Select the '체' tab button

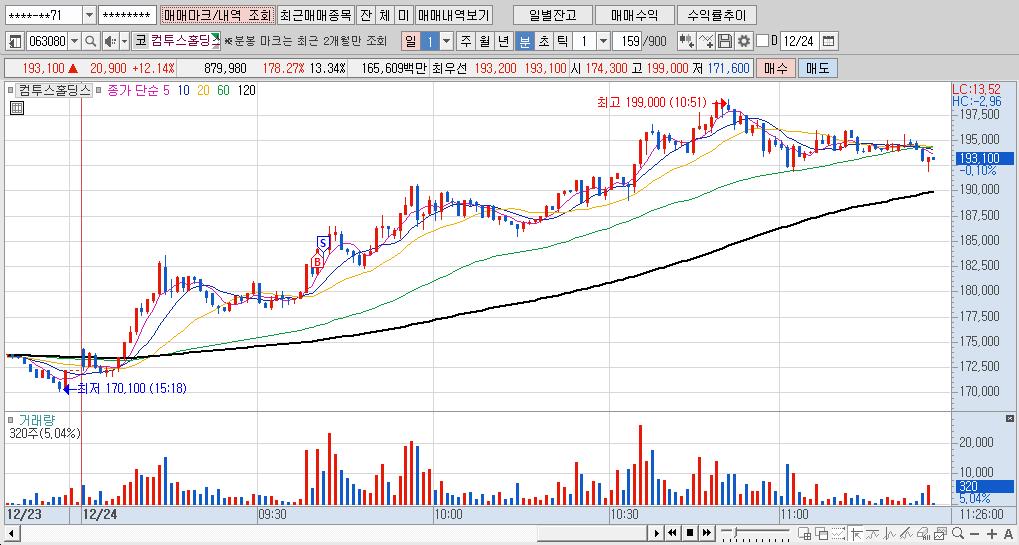[x=385, y=15]
